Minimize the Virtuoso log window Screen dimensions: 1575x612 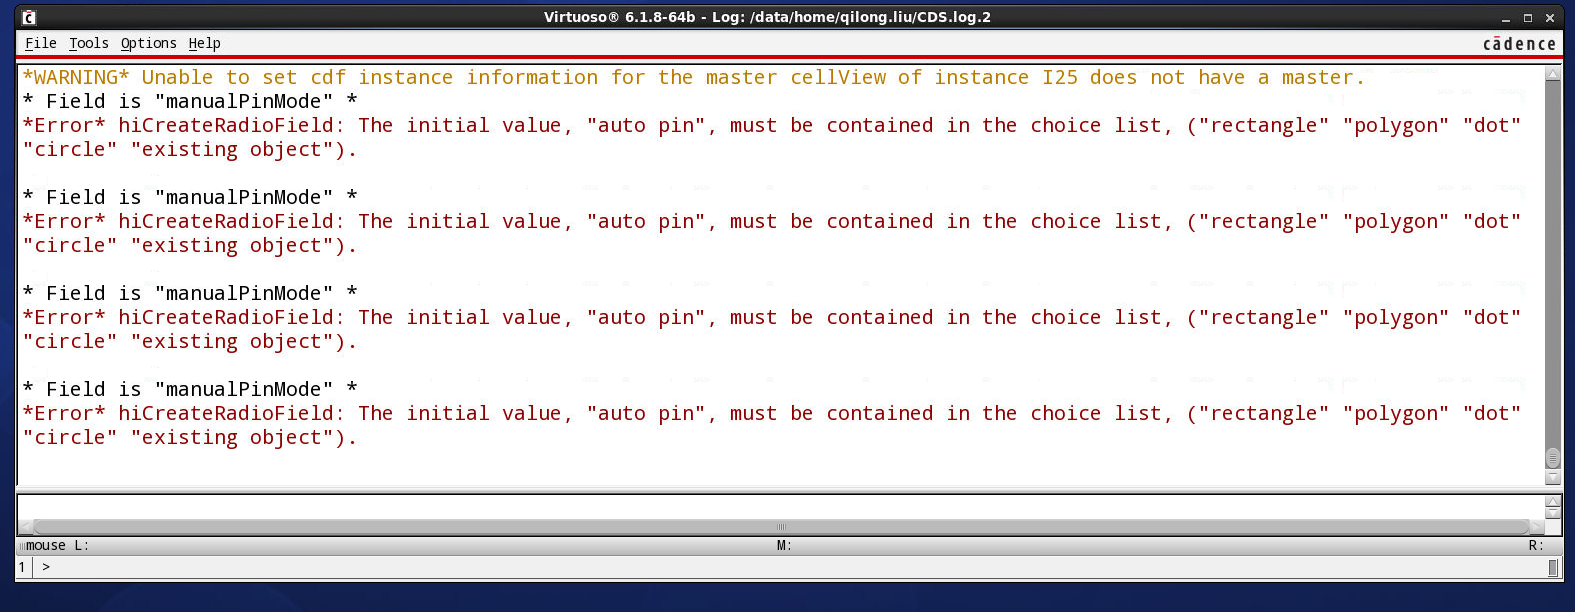click(1506, 18)
